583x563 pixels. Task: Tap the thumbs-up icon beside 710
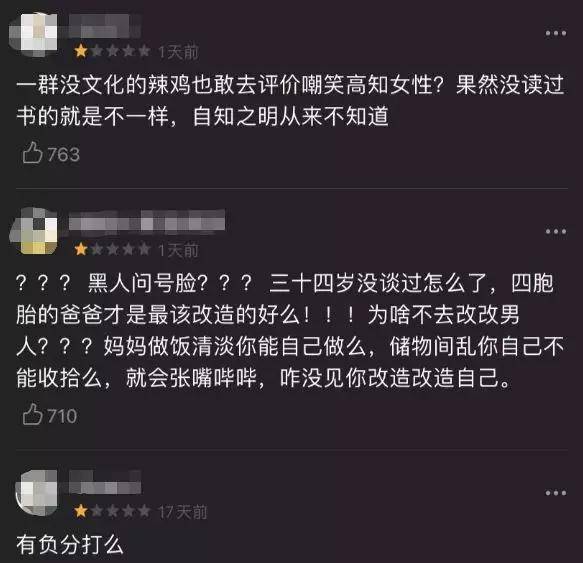click(32, 414)
